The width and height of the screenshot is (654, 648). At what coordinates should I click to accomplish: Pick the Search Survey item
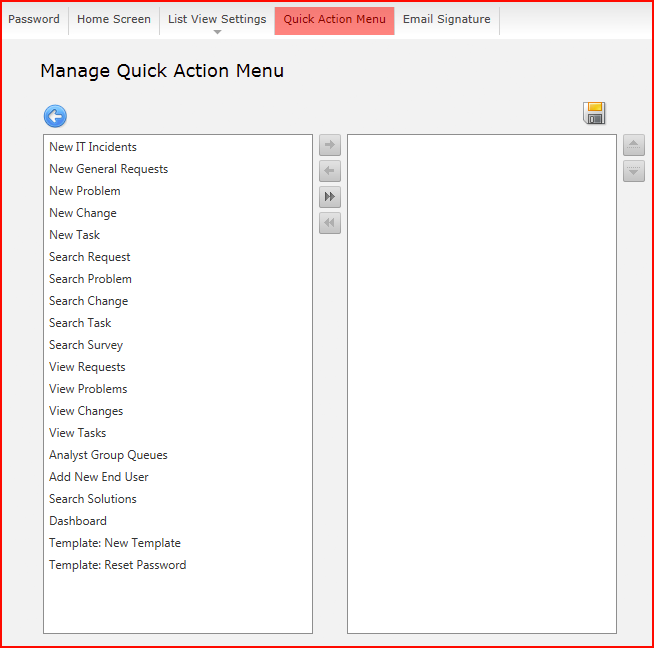click(x=178, y=345)
